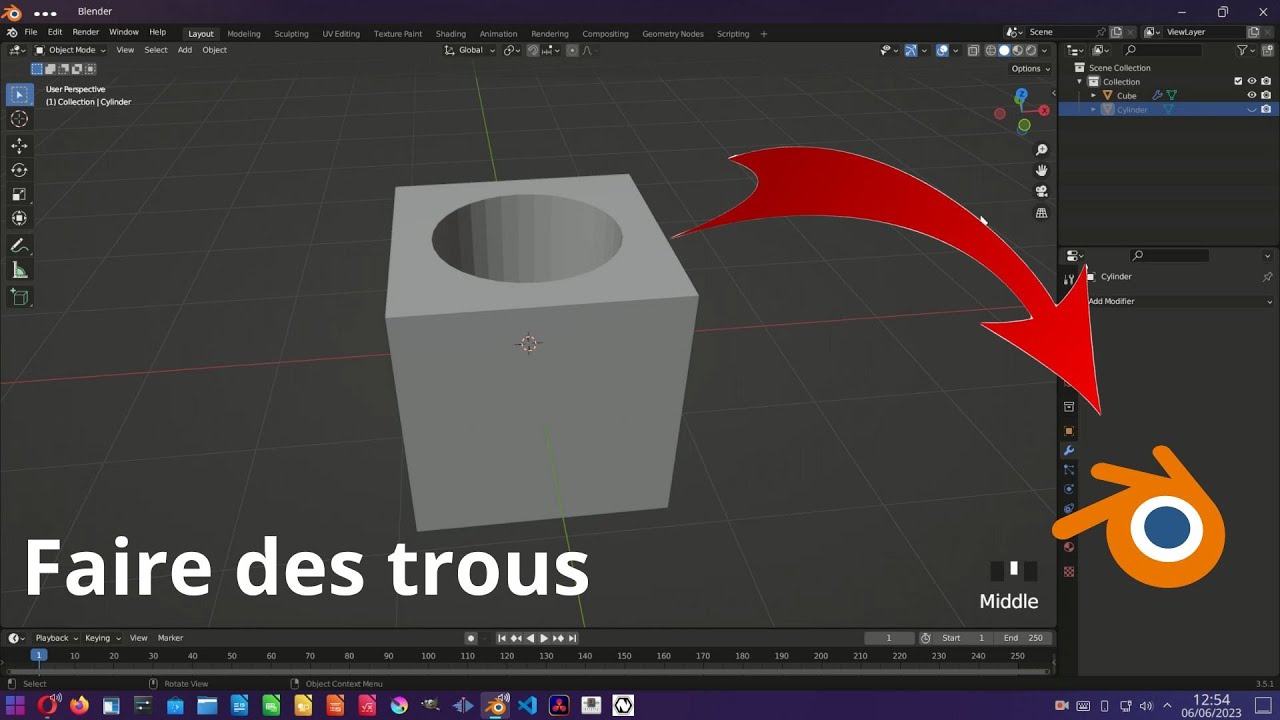Open the Object Mode dropdown

pos(70,50)
